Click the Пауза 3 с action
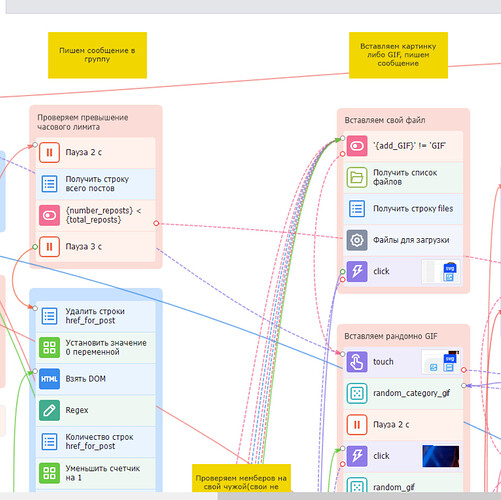This screenshot has width=501, height=500. (96, 247)
